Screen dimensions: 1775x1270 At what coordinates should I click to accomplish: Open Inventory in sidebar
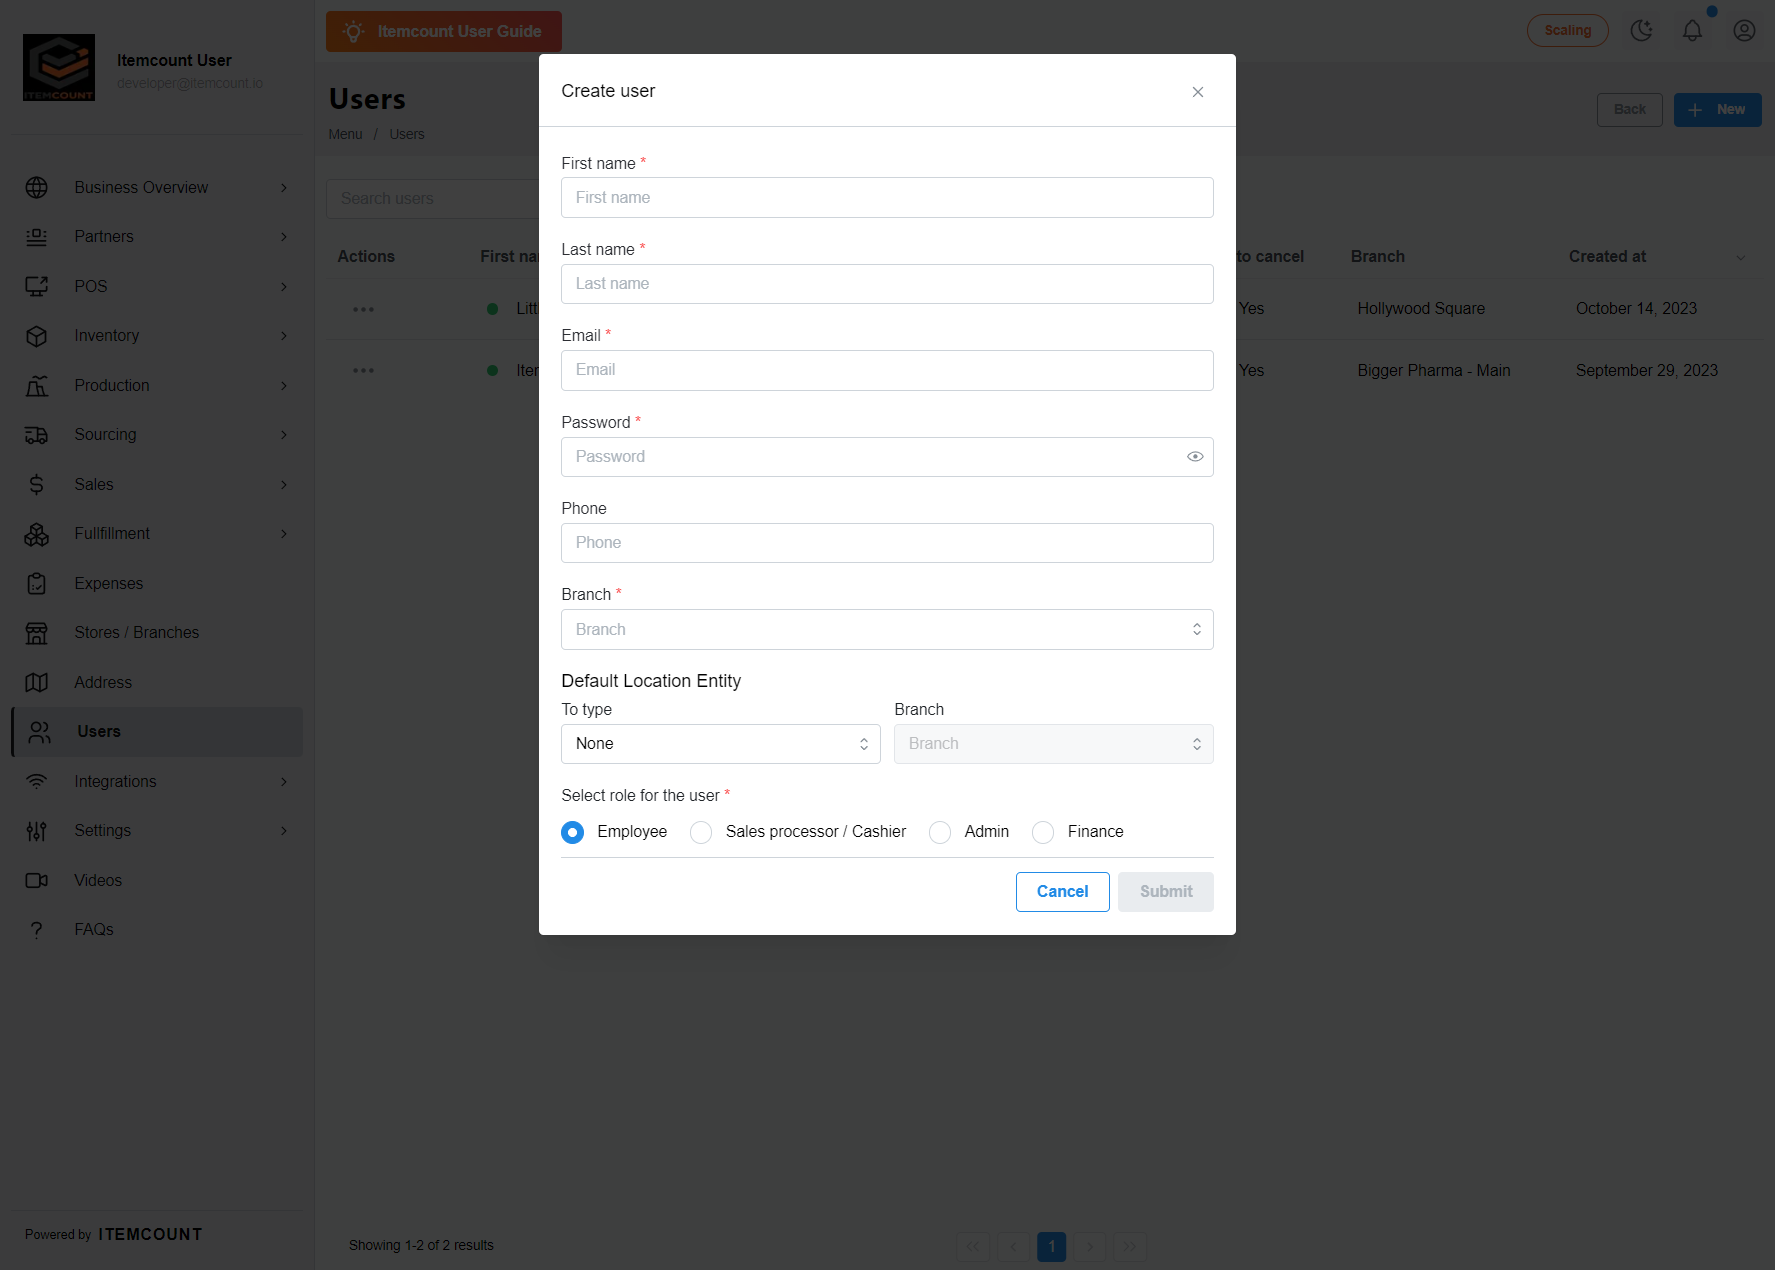[x=157, y=336]
